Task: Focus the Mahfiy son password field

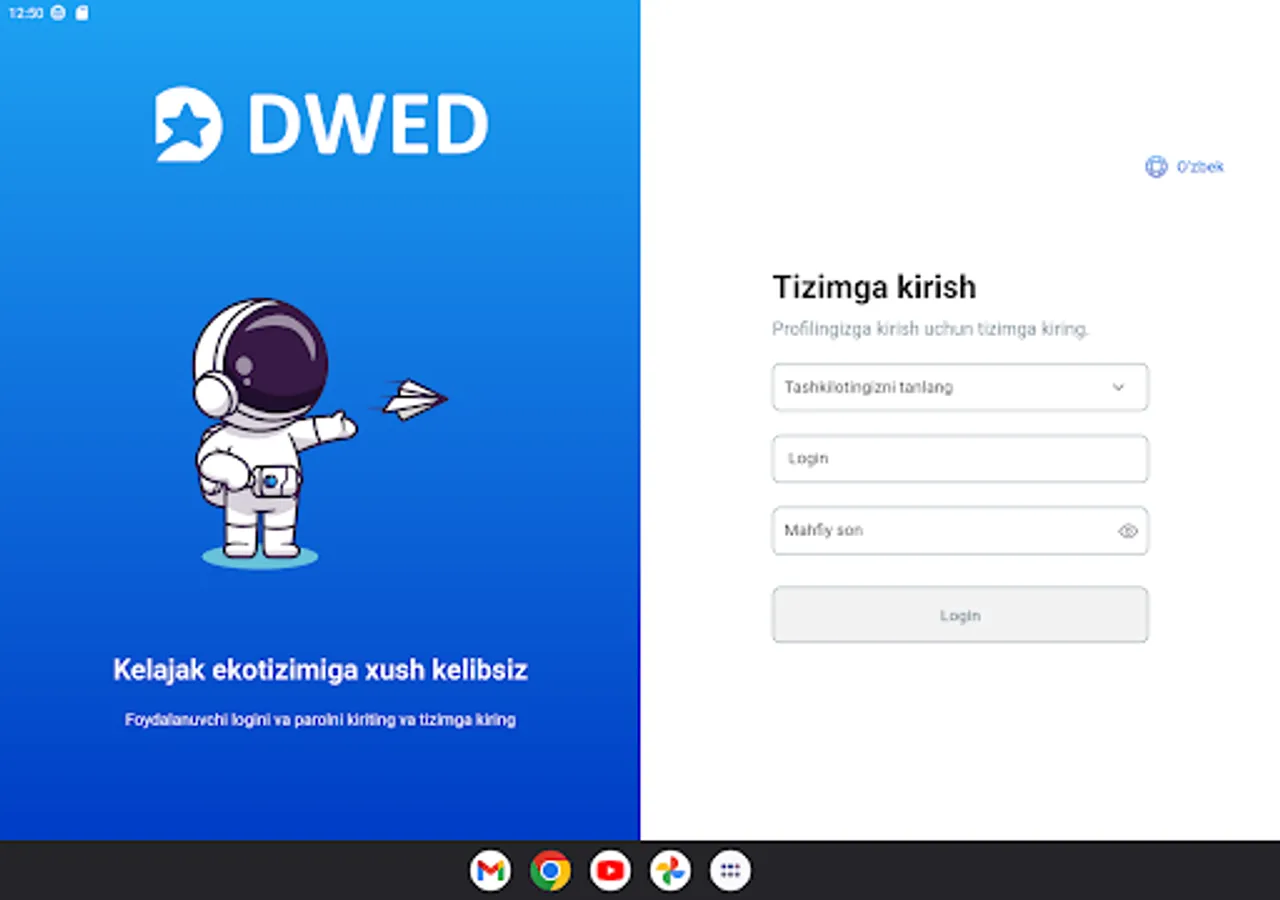Action: coord(960,531)
